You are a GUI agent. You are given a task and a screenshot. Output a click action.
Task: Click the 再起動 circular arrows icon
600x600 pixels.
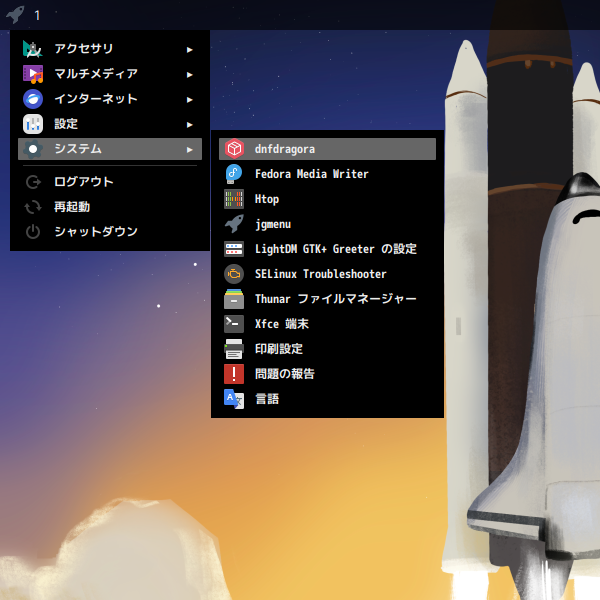tap(33, 207)
